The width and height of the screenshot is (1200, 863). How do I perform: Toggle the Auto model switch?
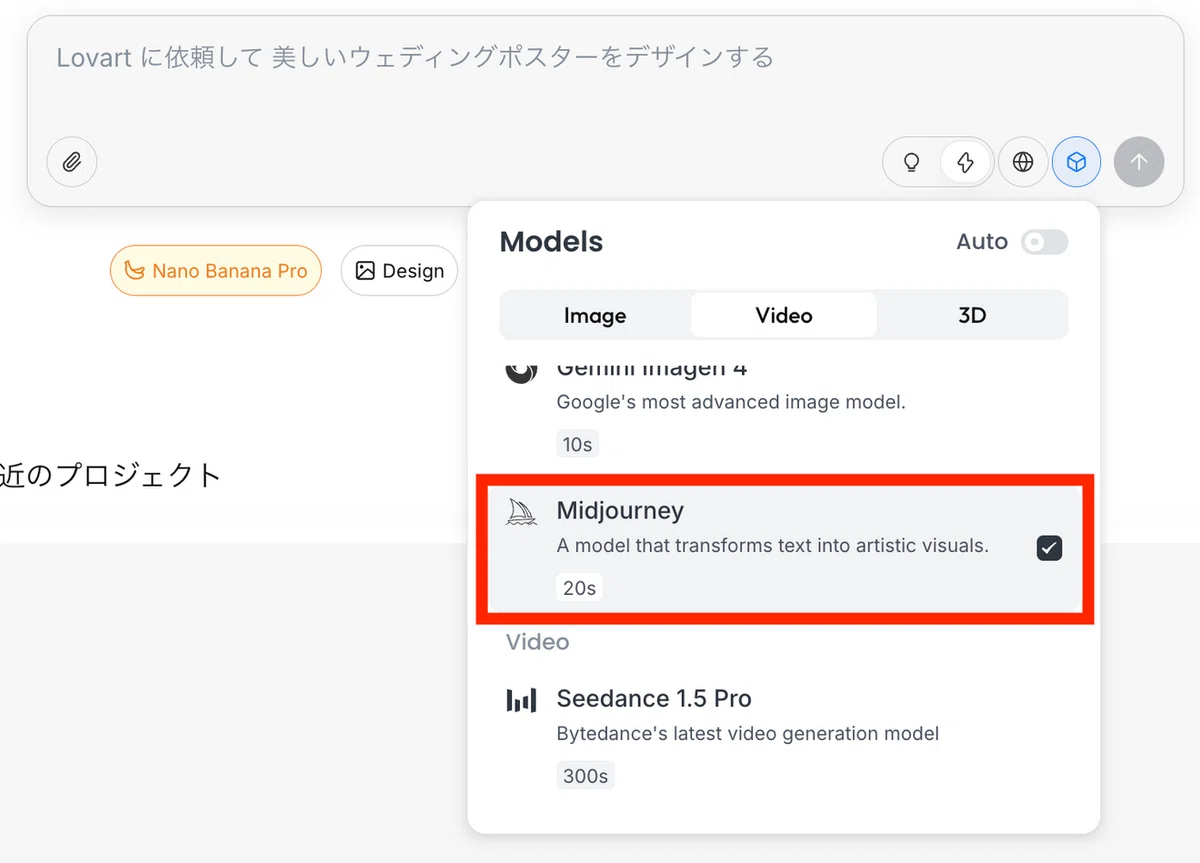(x=1044, y=242)
